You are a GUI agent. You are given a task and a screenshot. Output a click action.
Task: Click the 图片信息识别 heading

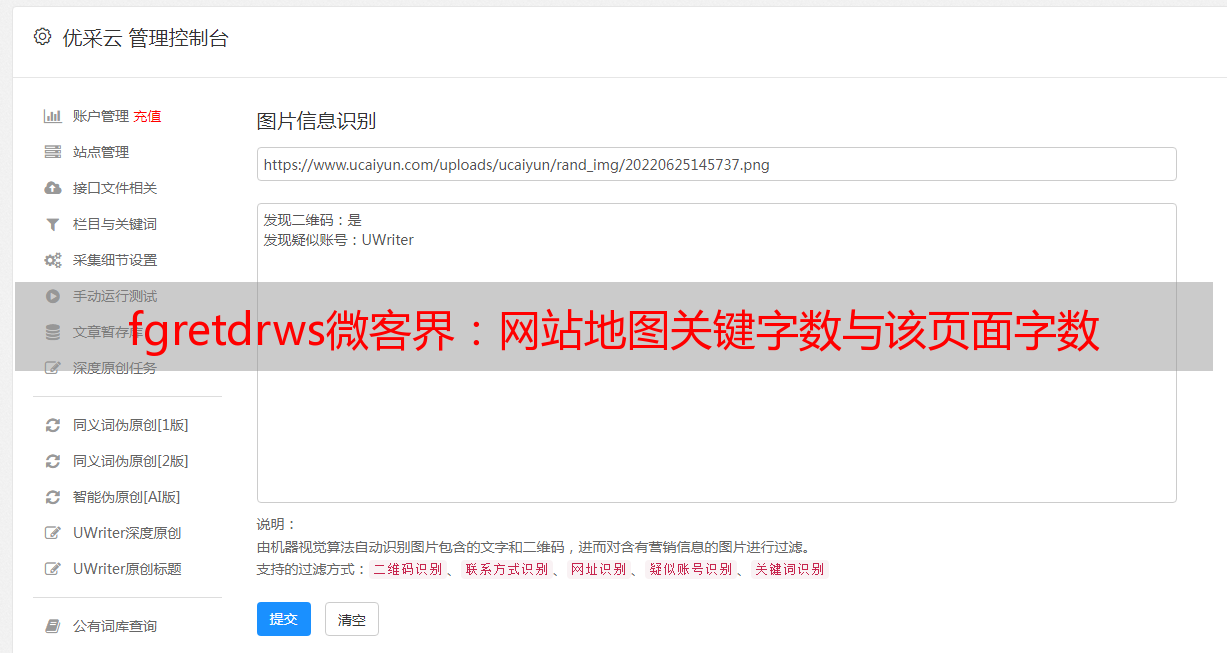tap(316, 121)
